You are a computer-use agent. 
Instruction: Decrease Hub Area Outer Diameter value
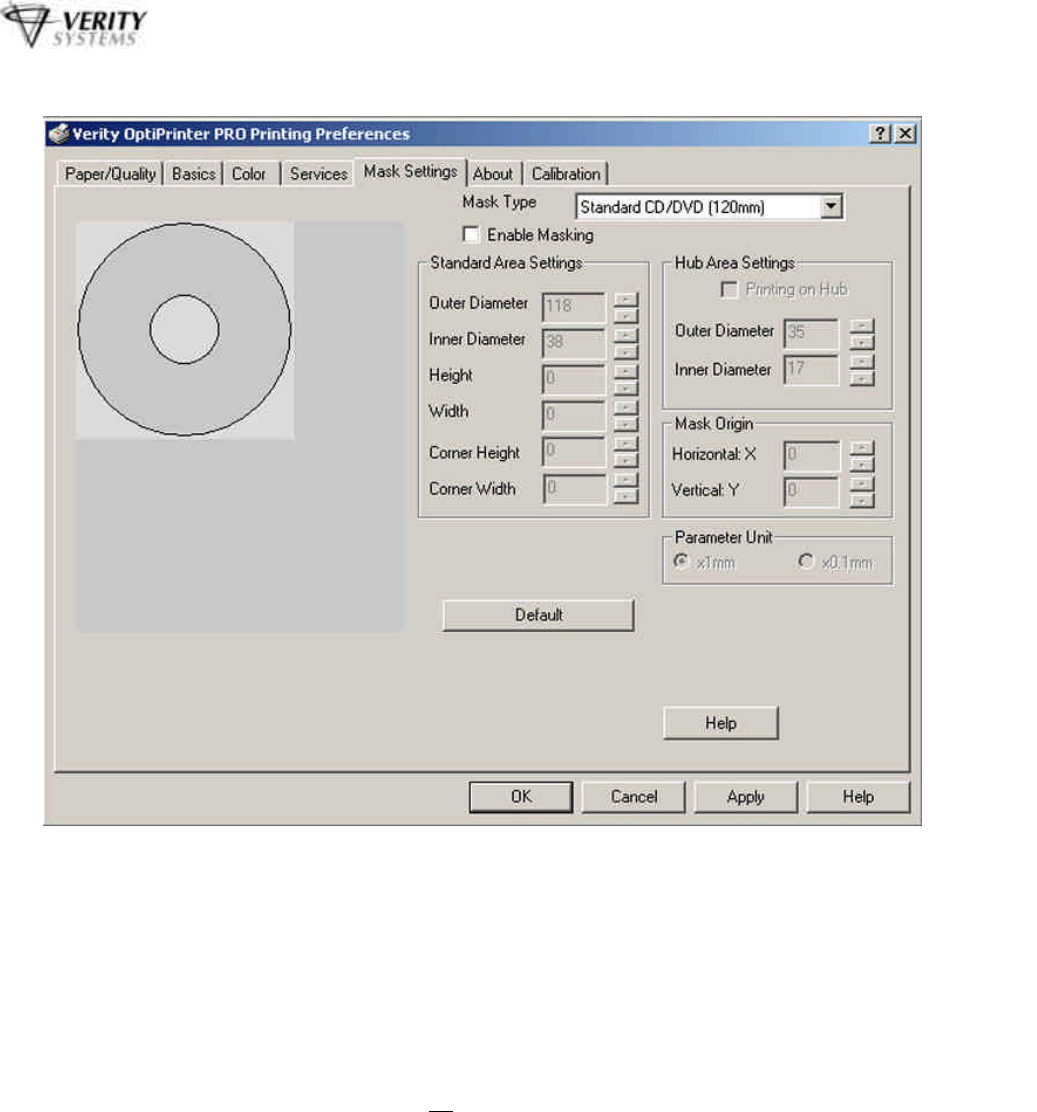point(862,342)
